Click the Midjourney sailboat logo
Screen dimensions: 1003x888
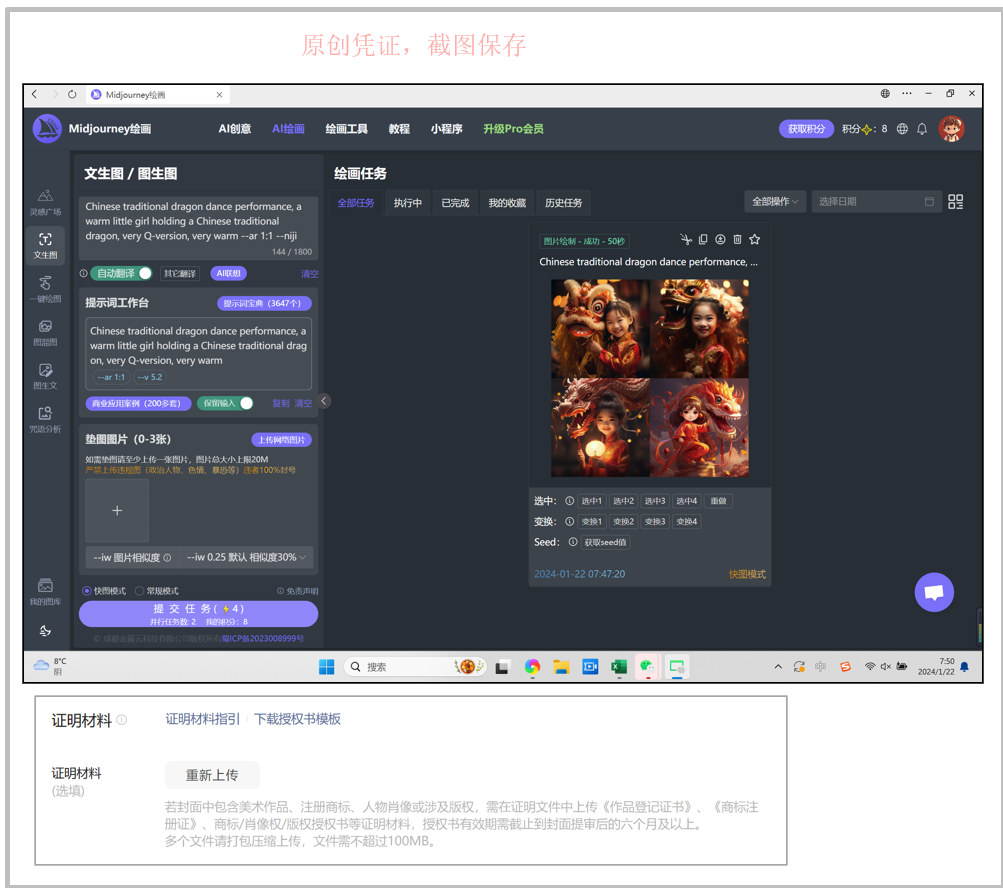pos(47,129)
